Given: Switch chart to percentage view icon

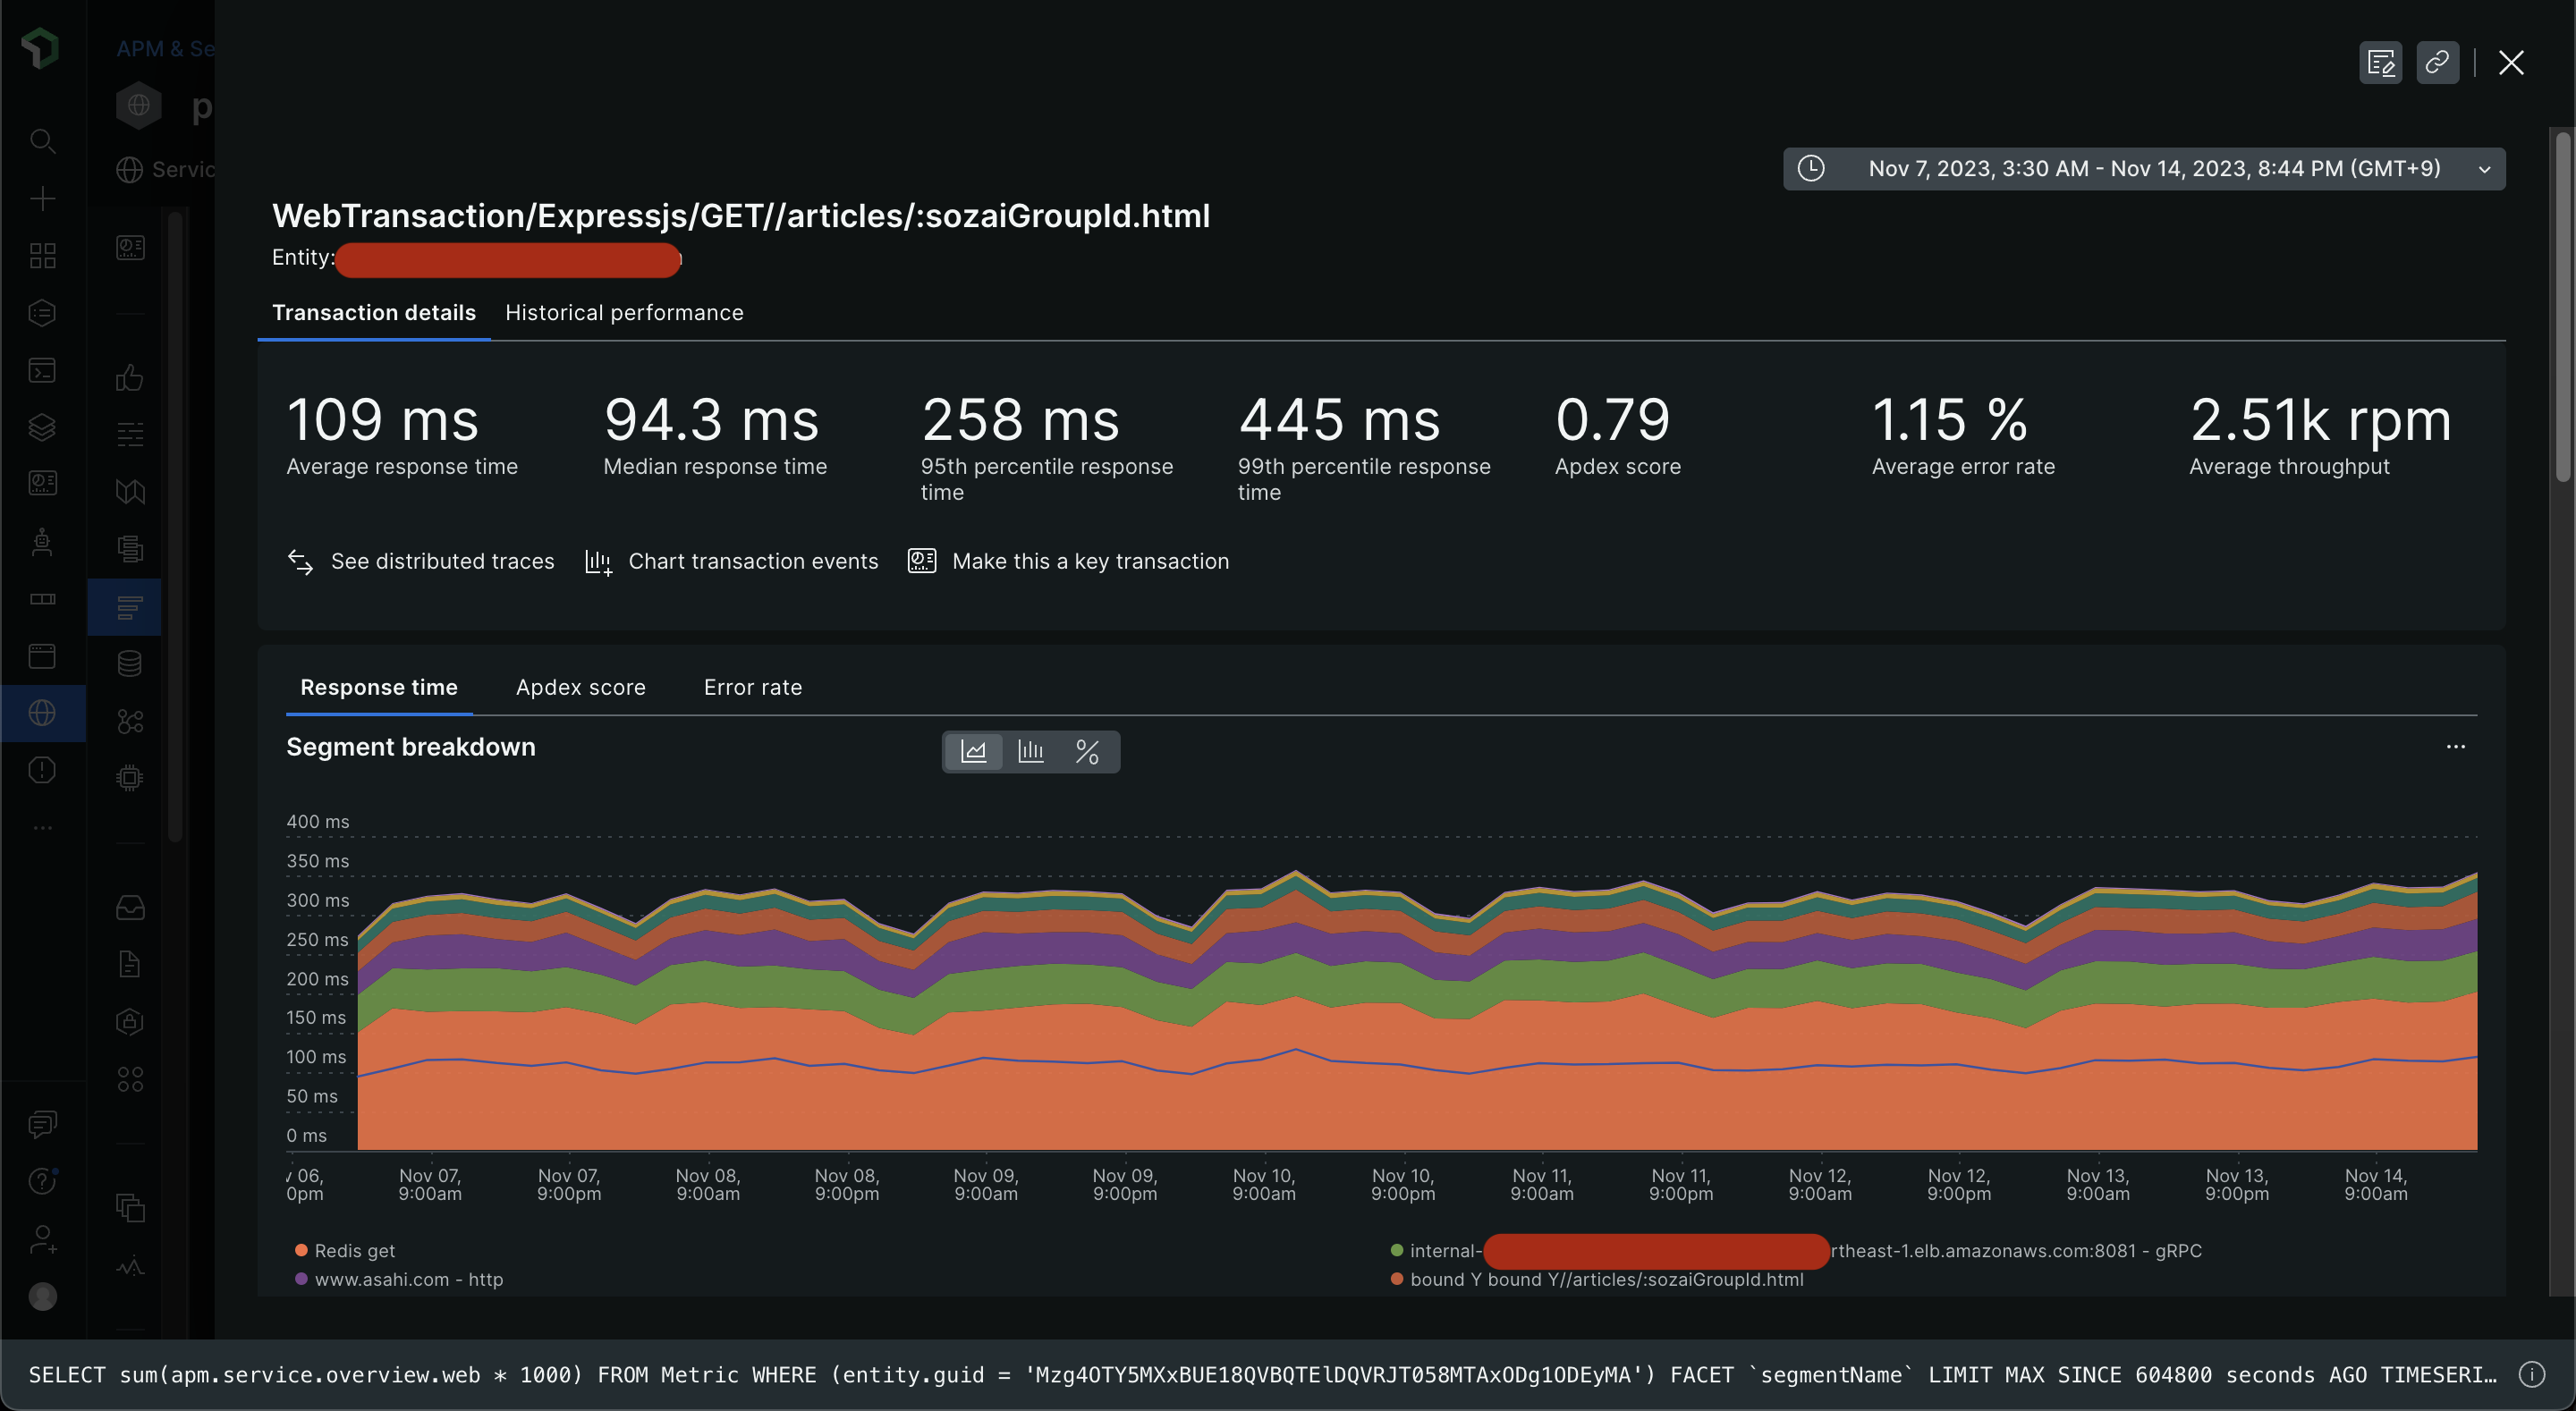Looking at the screenshot, I should click(1087, 751).
